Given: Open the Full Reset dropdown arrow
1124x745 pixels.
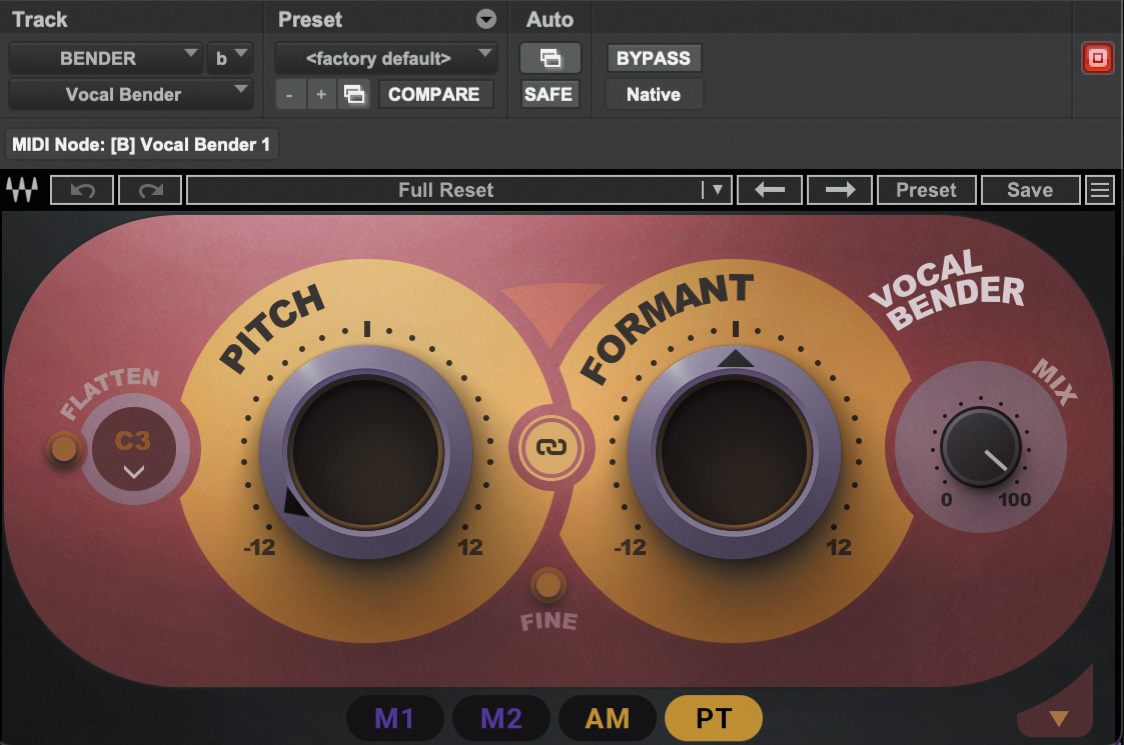Looking at the screenshot, I should 717,189.
